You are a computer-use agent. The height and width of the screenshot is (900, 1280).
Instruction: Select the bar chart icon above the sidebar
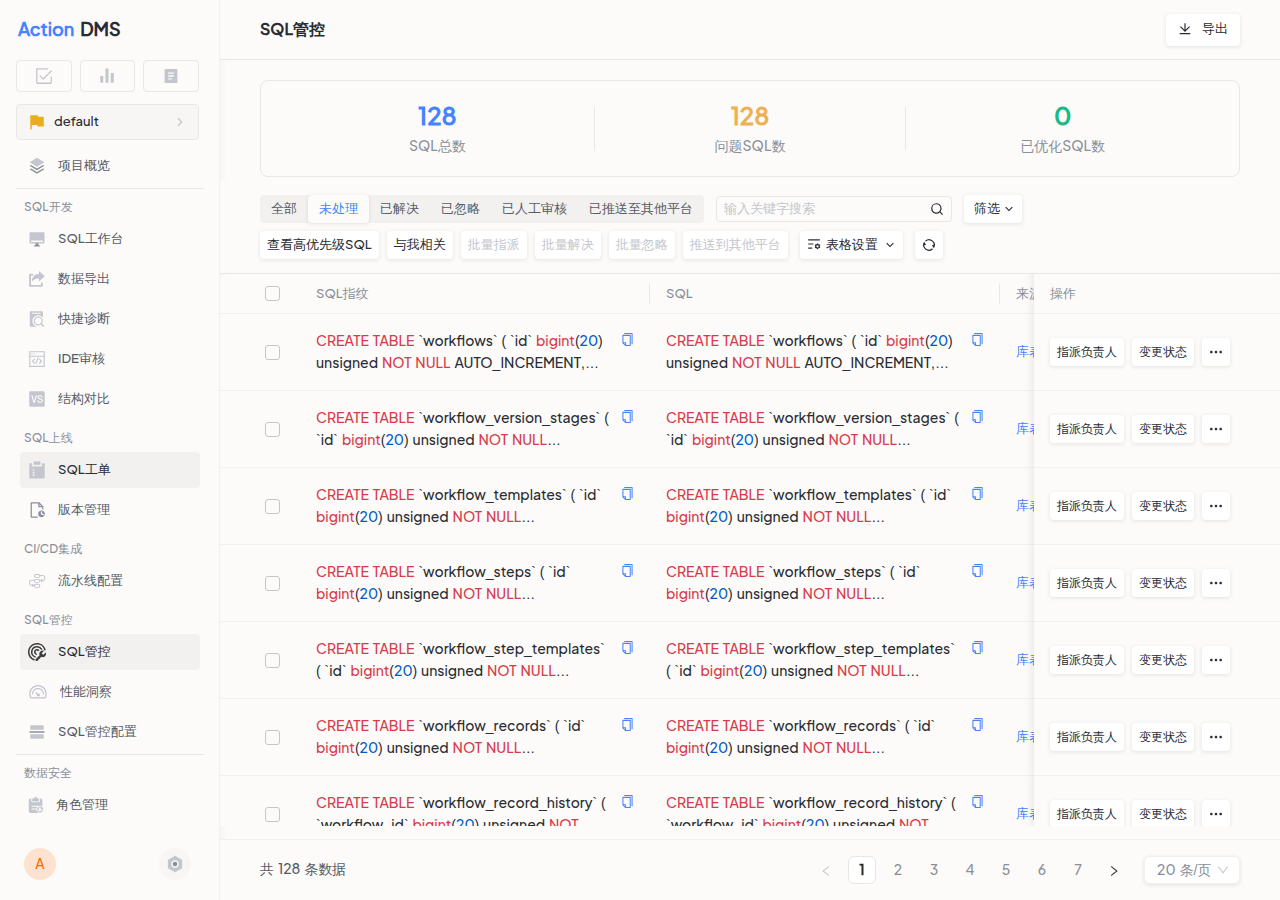[x=107, y=75]
